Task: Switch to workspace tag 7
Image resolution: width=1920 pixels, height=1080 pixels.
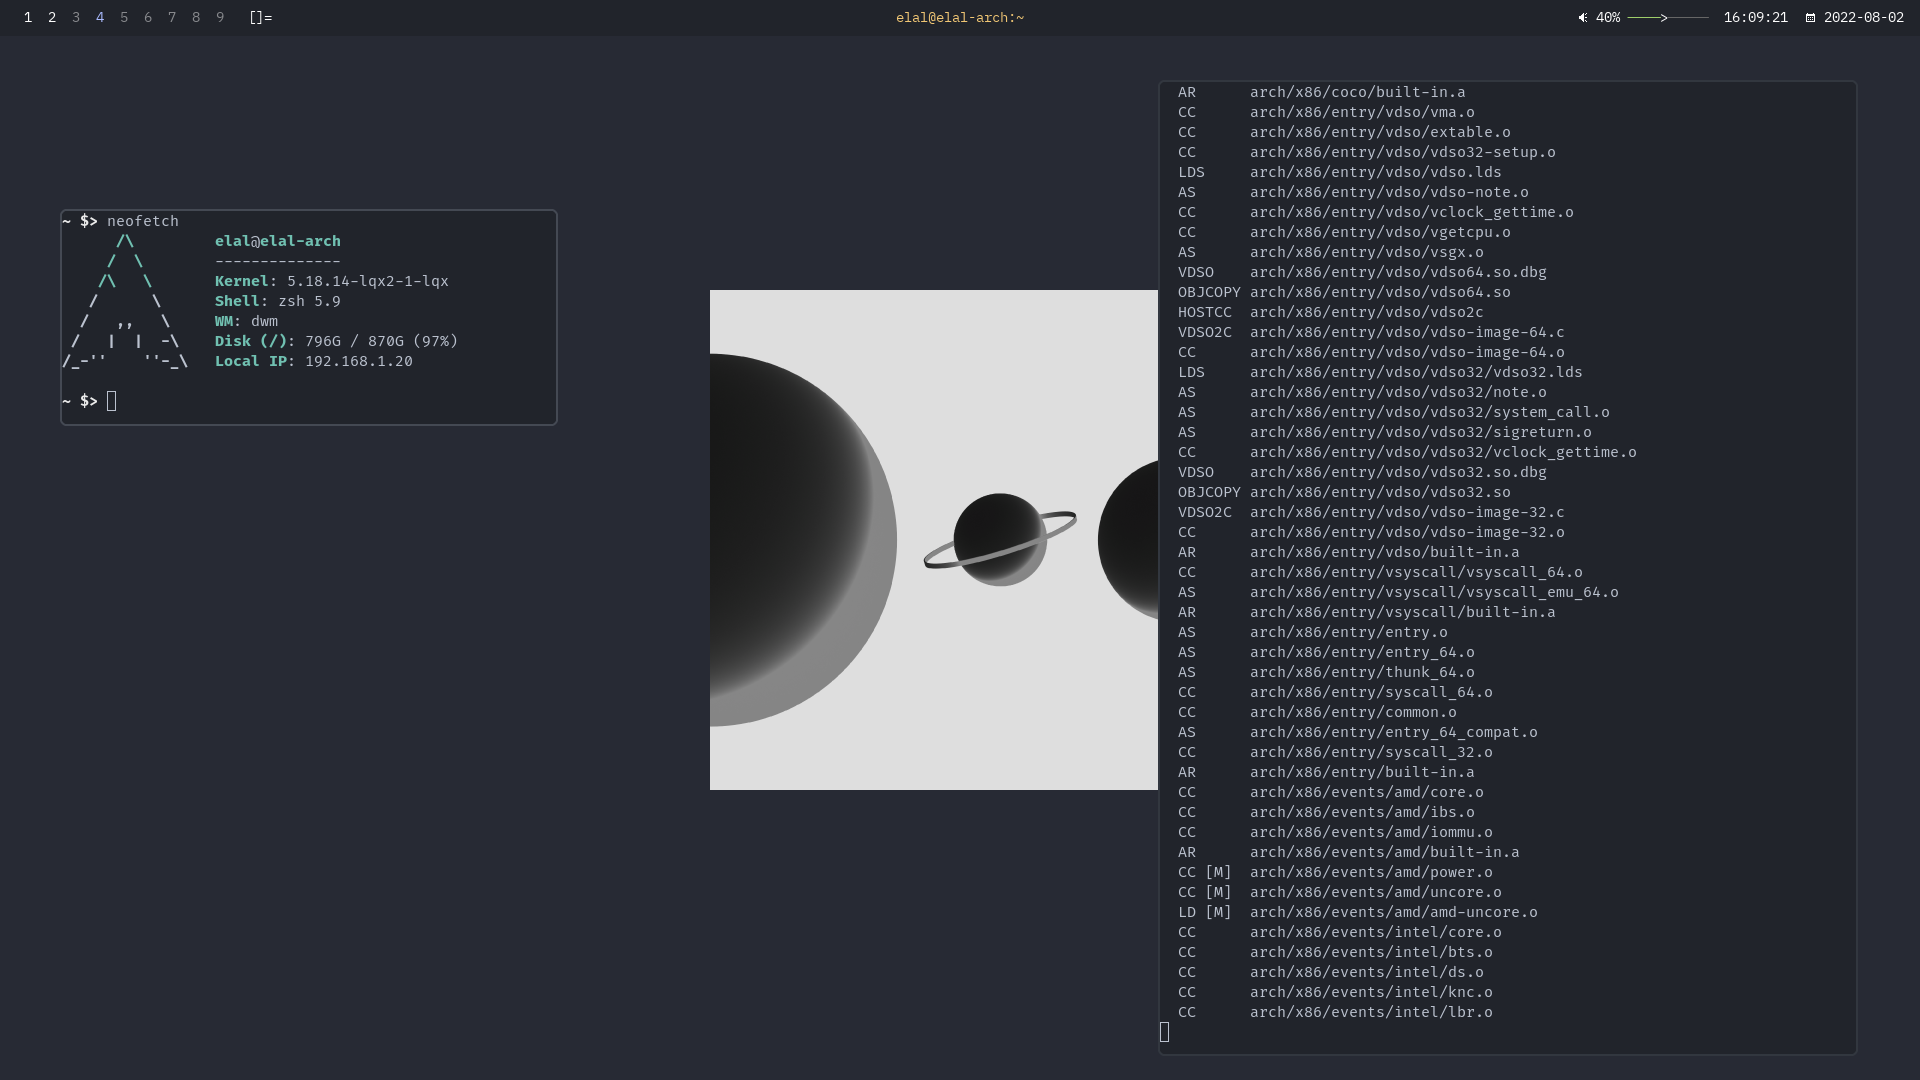Action: [172, 18]
